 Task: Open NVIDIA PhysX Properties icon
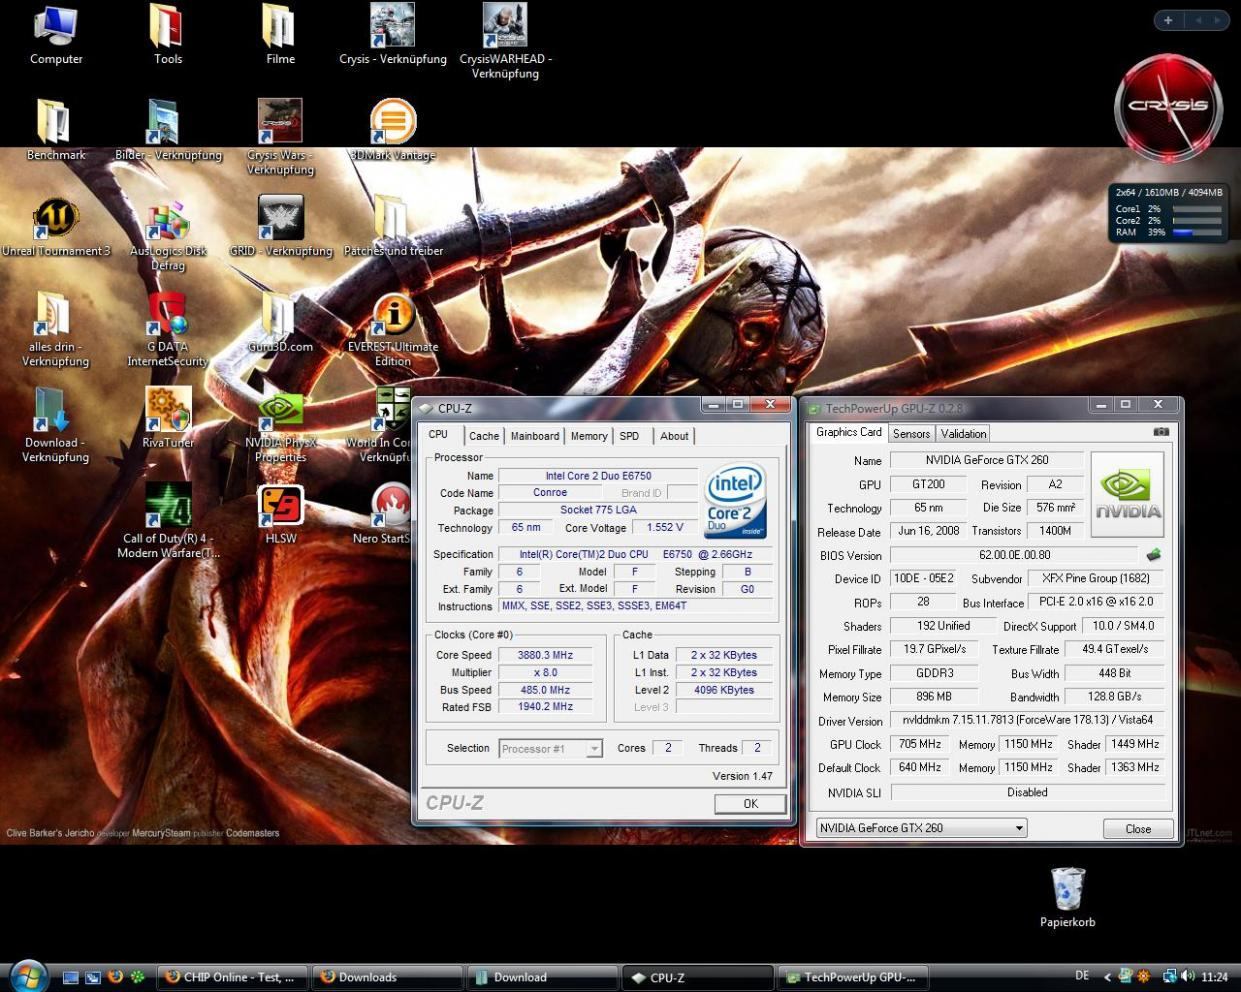[280, 425]
